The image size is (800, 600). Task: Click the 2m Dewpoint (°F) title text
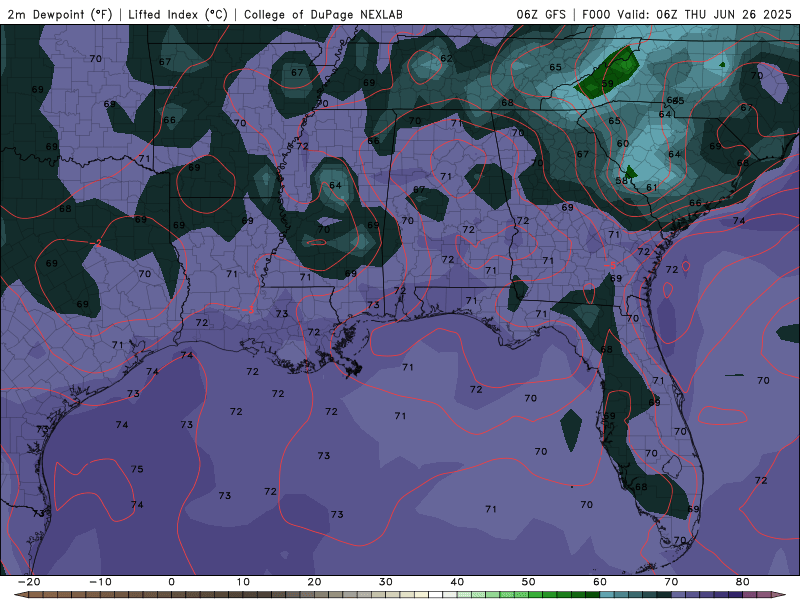[x=59, y=15]
